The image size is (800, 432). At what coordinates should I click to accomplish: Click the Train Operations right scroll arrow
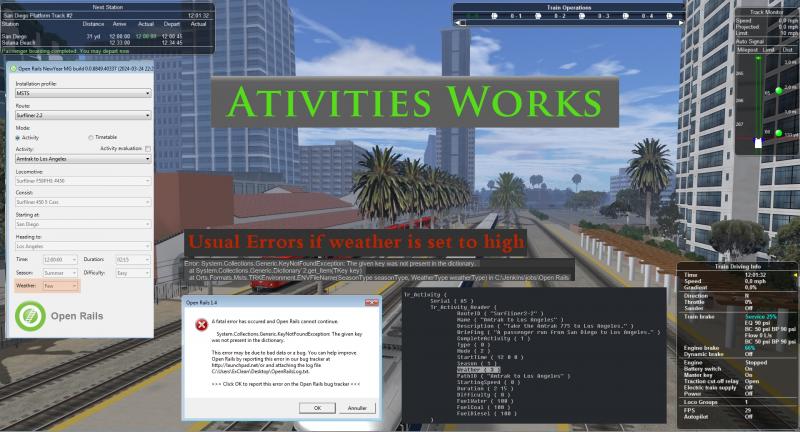(680, 23)
